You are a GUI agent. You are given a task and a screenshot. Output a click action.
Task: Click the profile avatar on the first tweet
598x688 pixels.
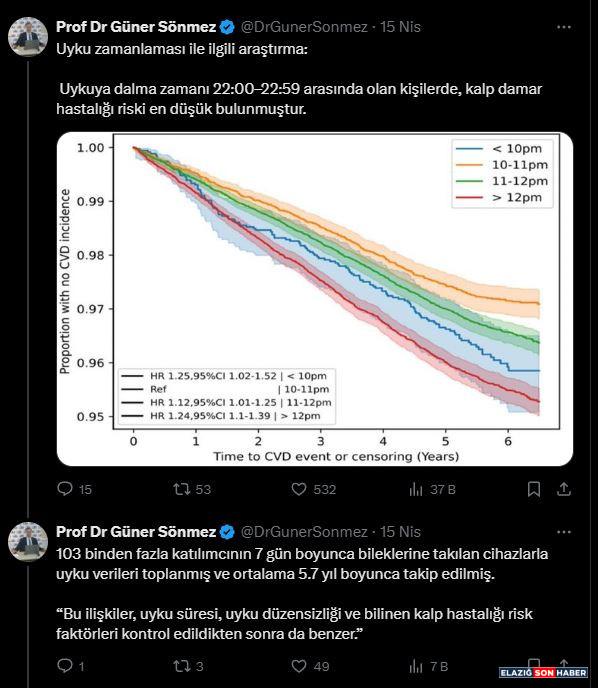[x=28, y=37]
